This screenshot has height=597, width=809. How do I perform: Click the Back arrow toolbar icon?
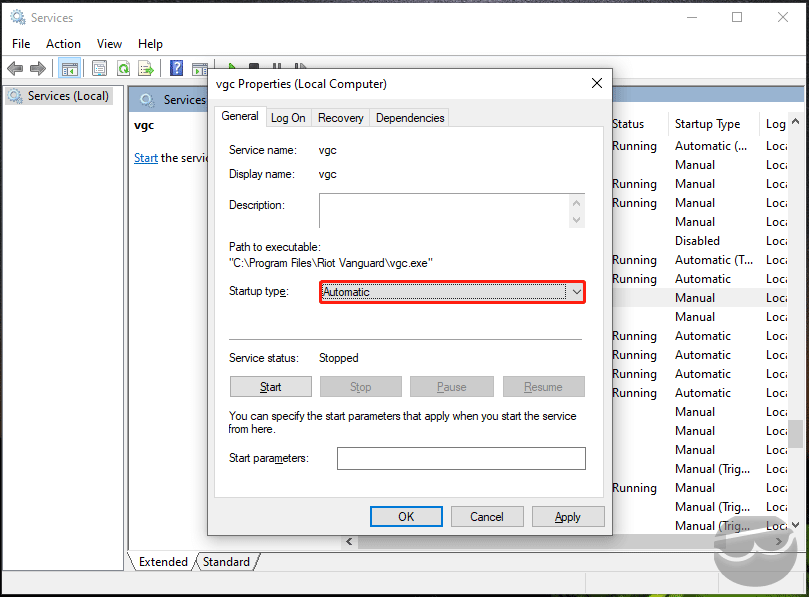pyautogui.click(x=15, y=68)
